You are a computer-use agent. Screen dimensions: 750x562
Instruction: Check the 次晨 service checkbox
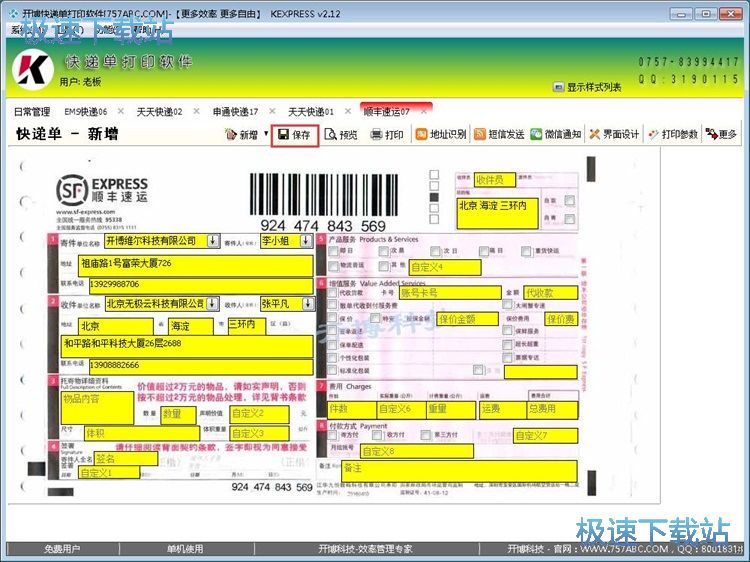click(384, 251)
